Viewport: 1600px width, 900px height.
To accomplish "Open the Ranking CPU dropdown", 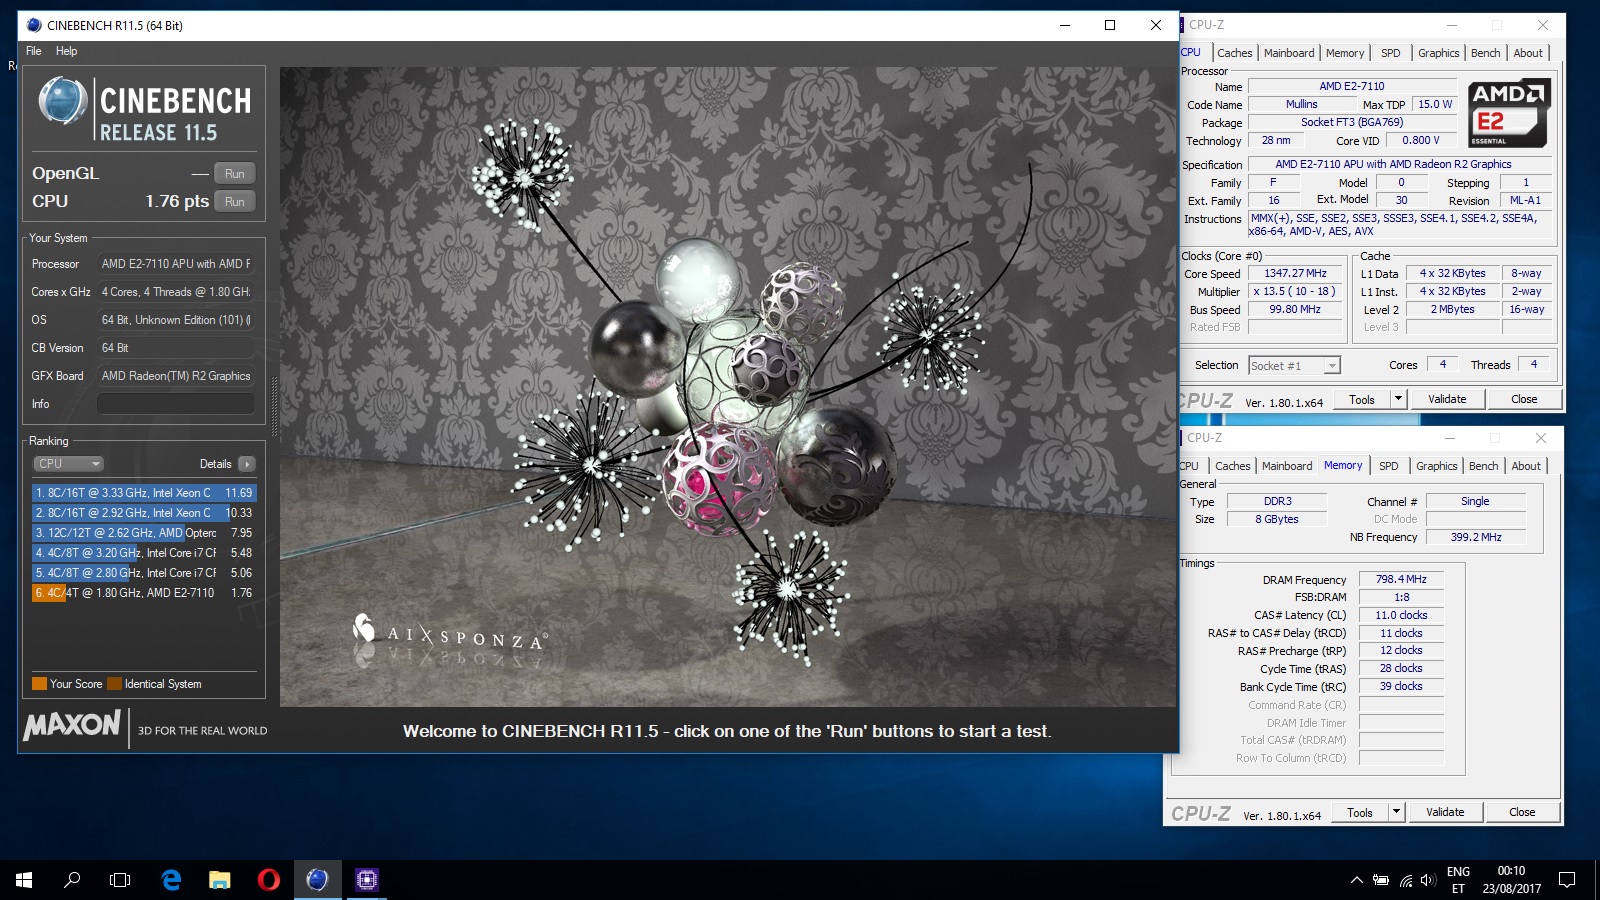I will pyautogui.click(x=69, y=464).
